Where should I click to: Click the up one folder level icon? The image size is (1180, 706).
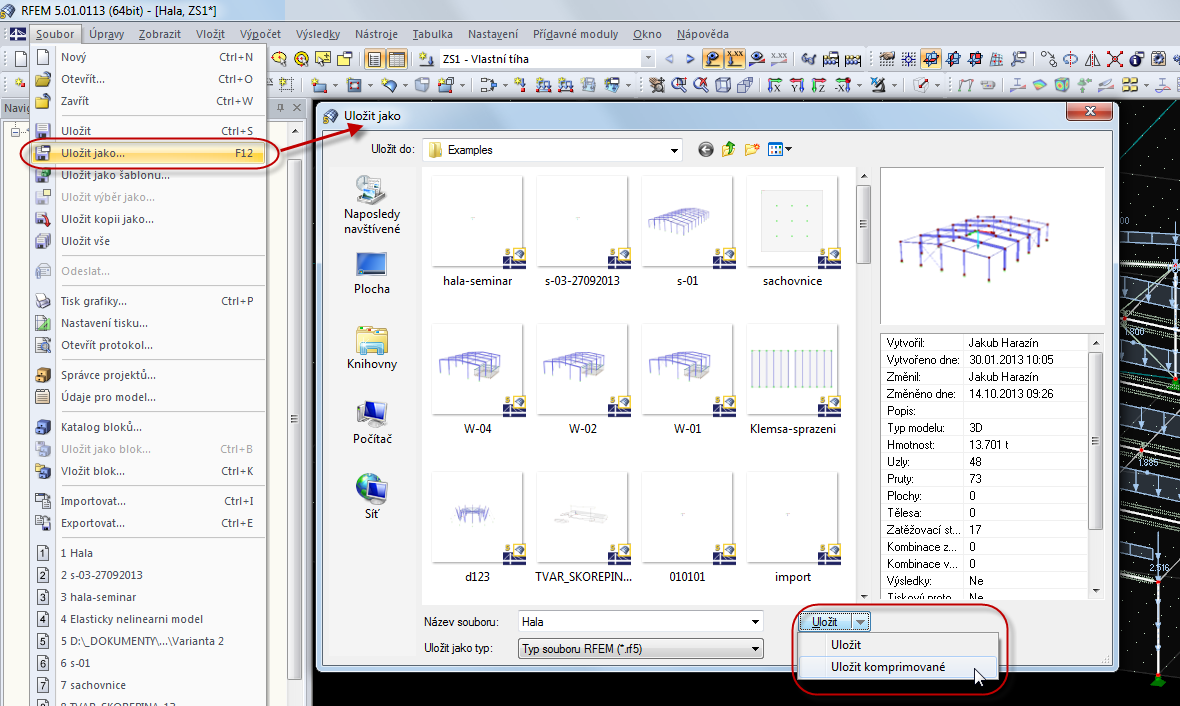[x=728, y=150]
